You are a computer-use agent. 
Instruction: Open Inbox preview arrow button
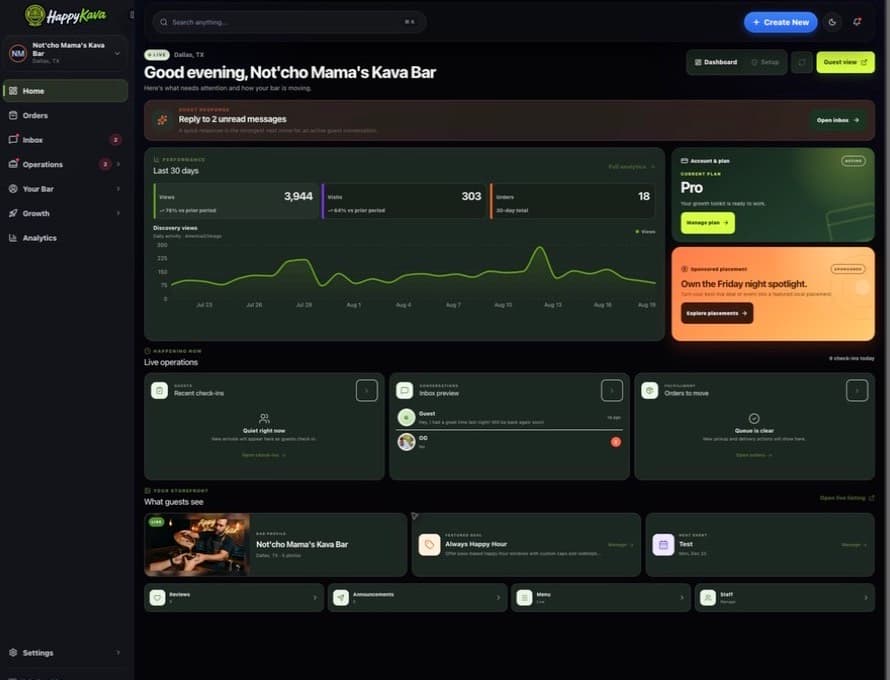[612, 391]
